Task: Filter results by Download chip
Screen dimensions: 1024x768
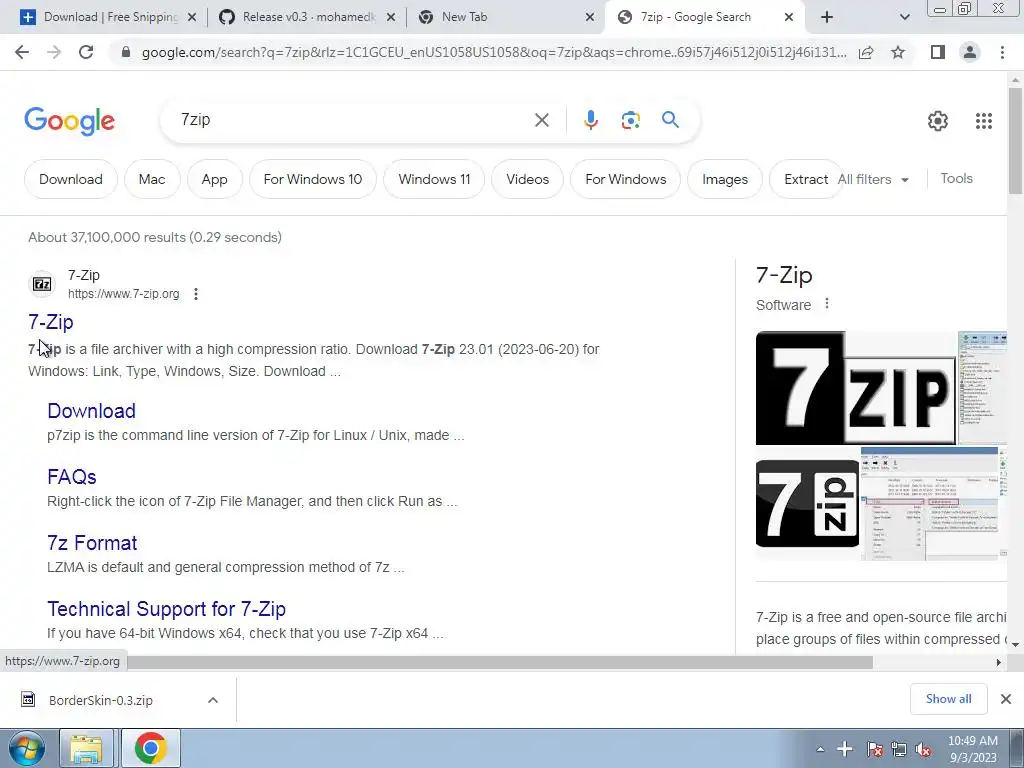Action: coord(71,179)
